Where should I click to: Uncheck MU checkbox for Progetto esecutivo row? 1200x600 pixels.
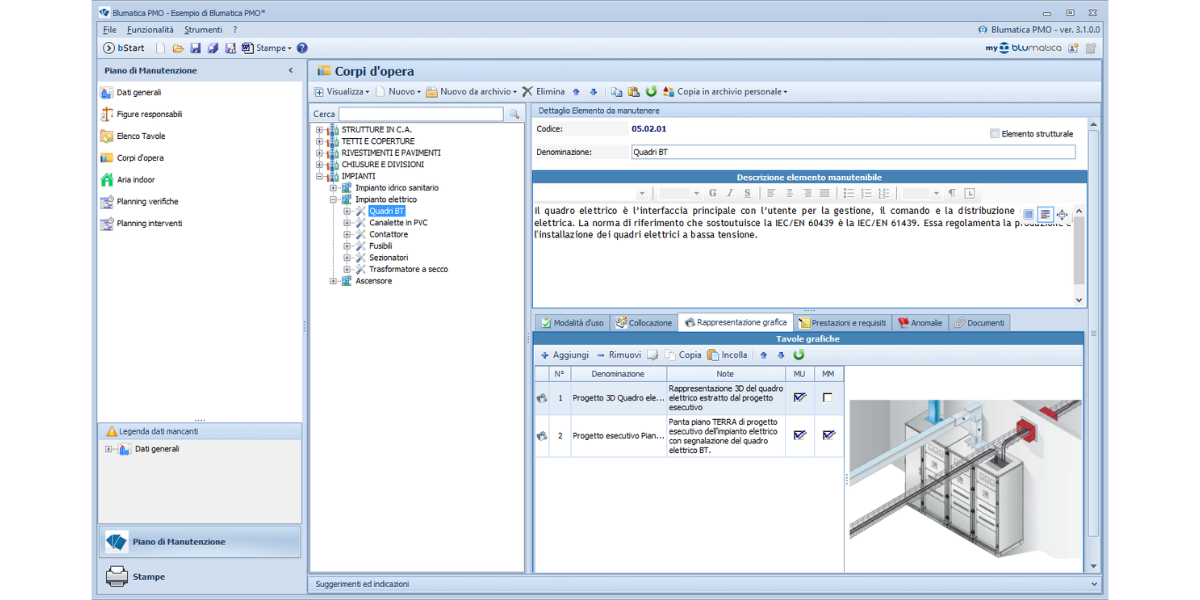[799, 435]
